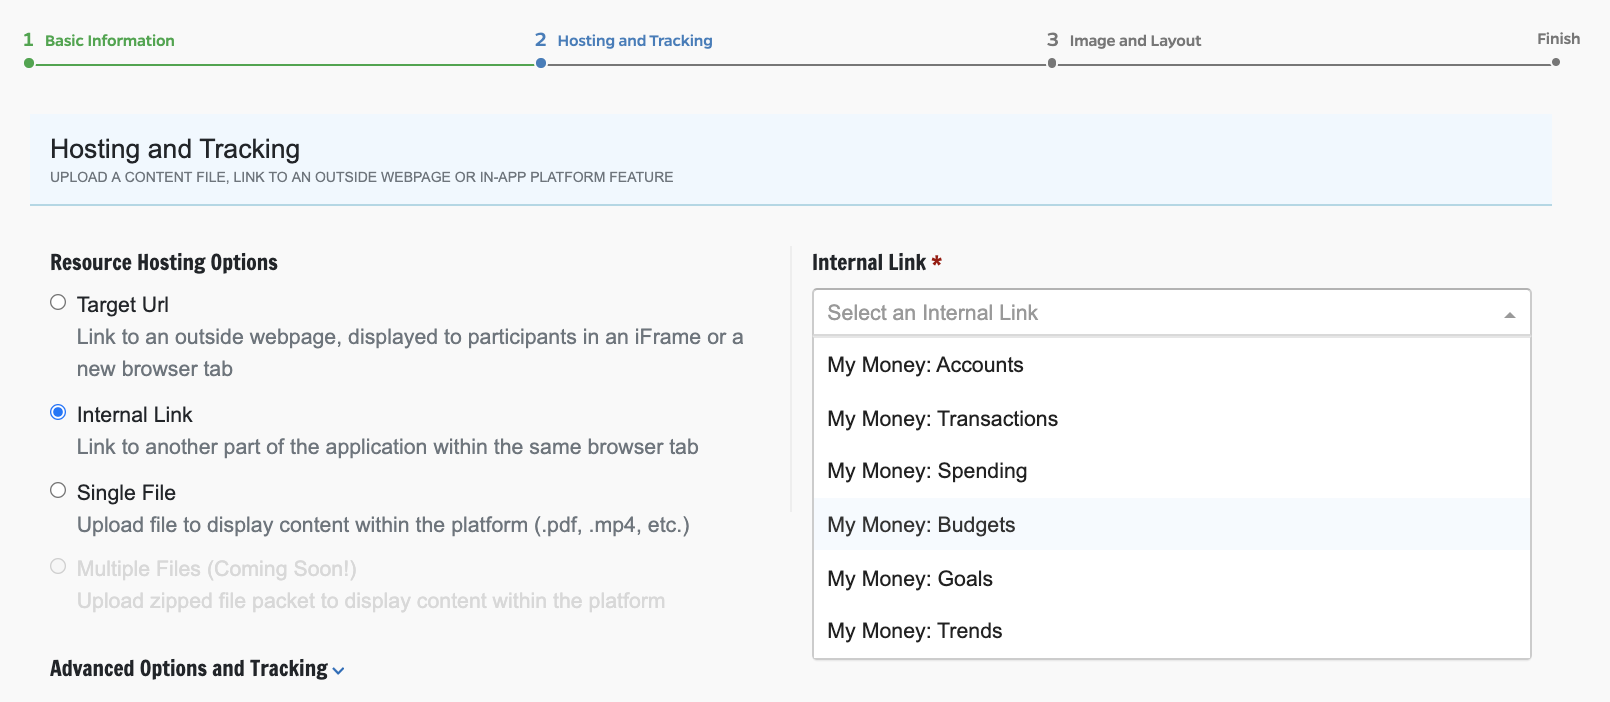This screenshot has height=702, width=1610.
Task: Go to step 1 Basic Information
Action: [109, 41]
